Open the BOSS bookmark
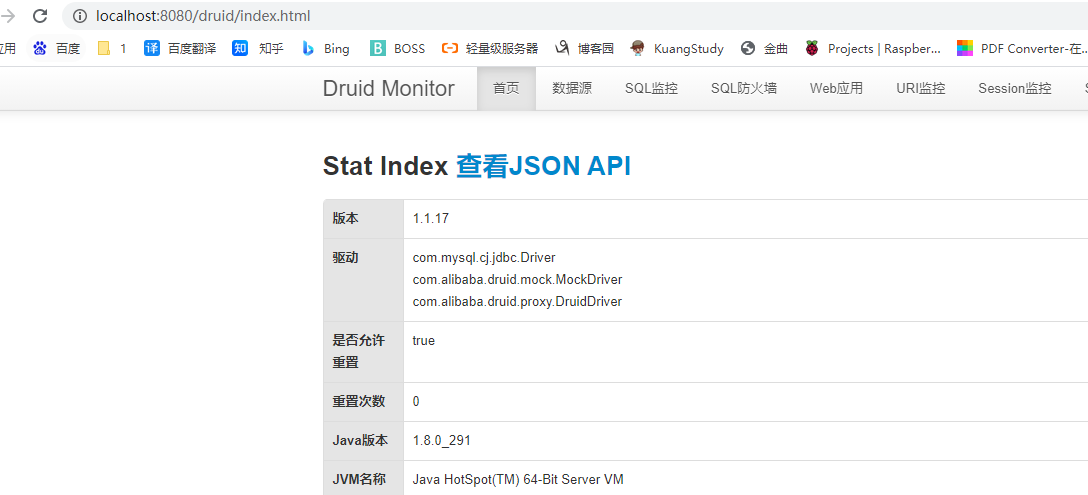This screenshot has width=1088, height=495. click(x=398, y=49)
